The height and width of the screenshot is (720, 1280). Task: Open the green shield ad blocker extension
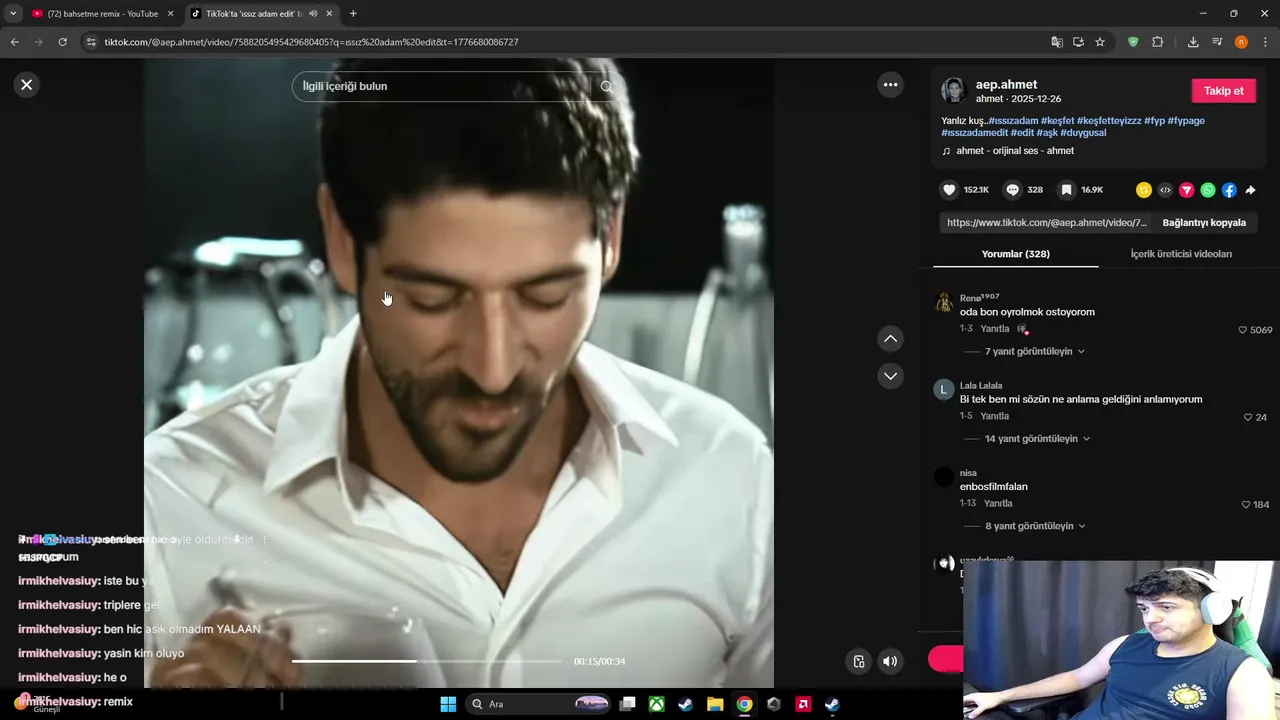(x=1133, y=42)
